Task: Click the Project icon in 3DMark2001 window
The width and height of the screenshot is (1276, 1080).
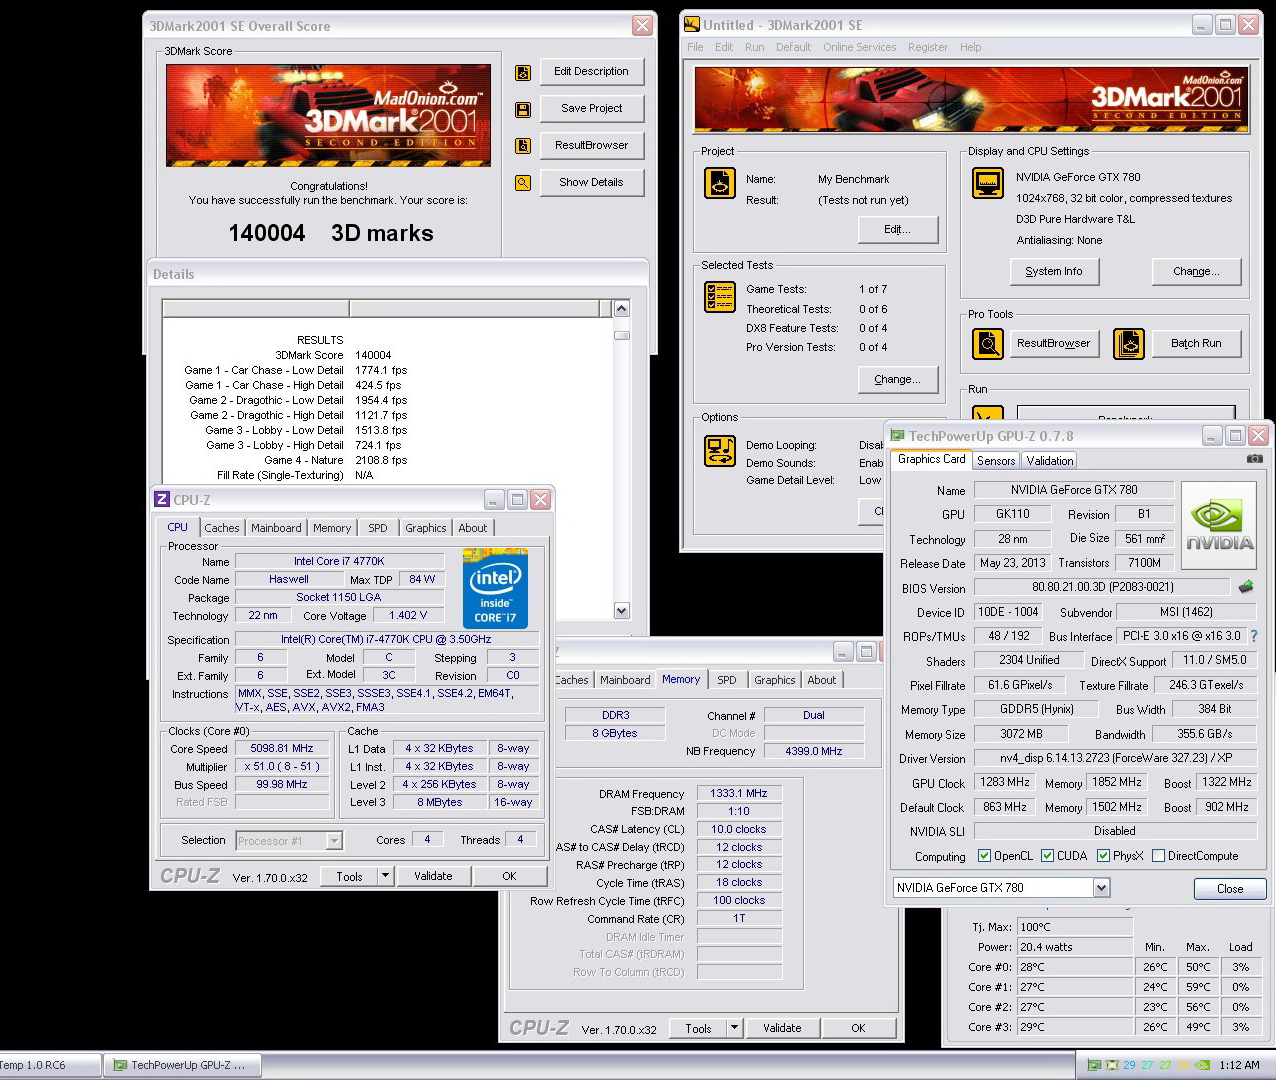Action: point(720,183)
